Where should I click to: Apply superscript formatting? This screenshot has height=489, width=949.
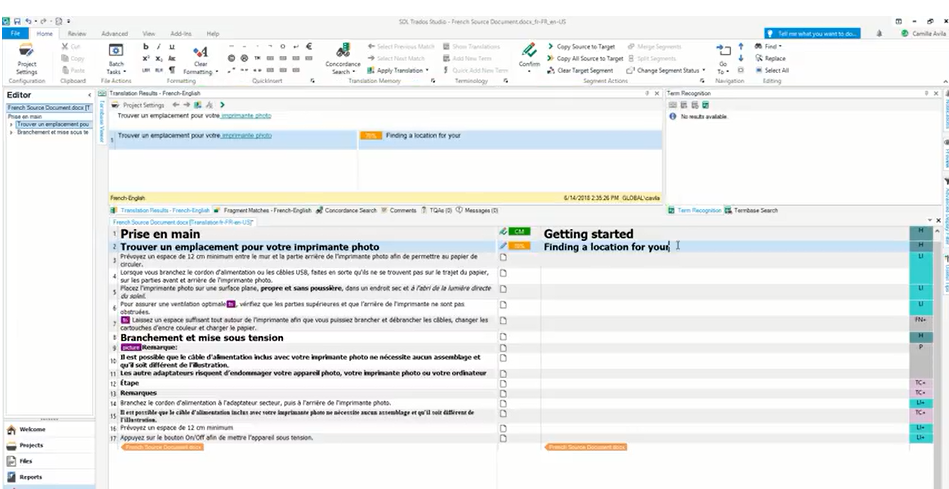point(146,59)
